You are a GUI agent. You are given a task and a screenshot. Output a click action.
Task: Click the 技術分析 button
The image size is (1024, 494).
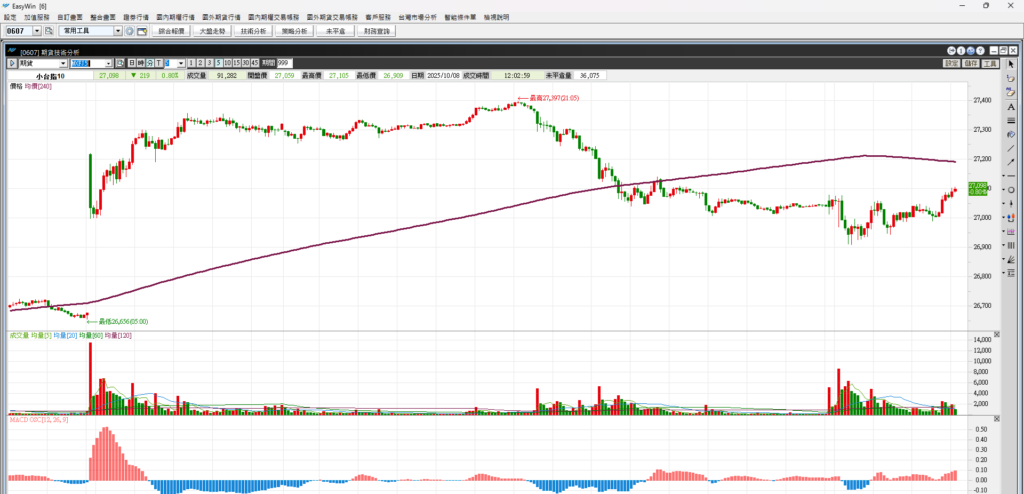click(253, 32)
